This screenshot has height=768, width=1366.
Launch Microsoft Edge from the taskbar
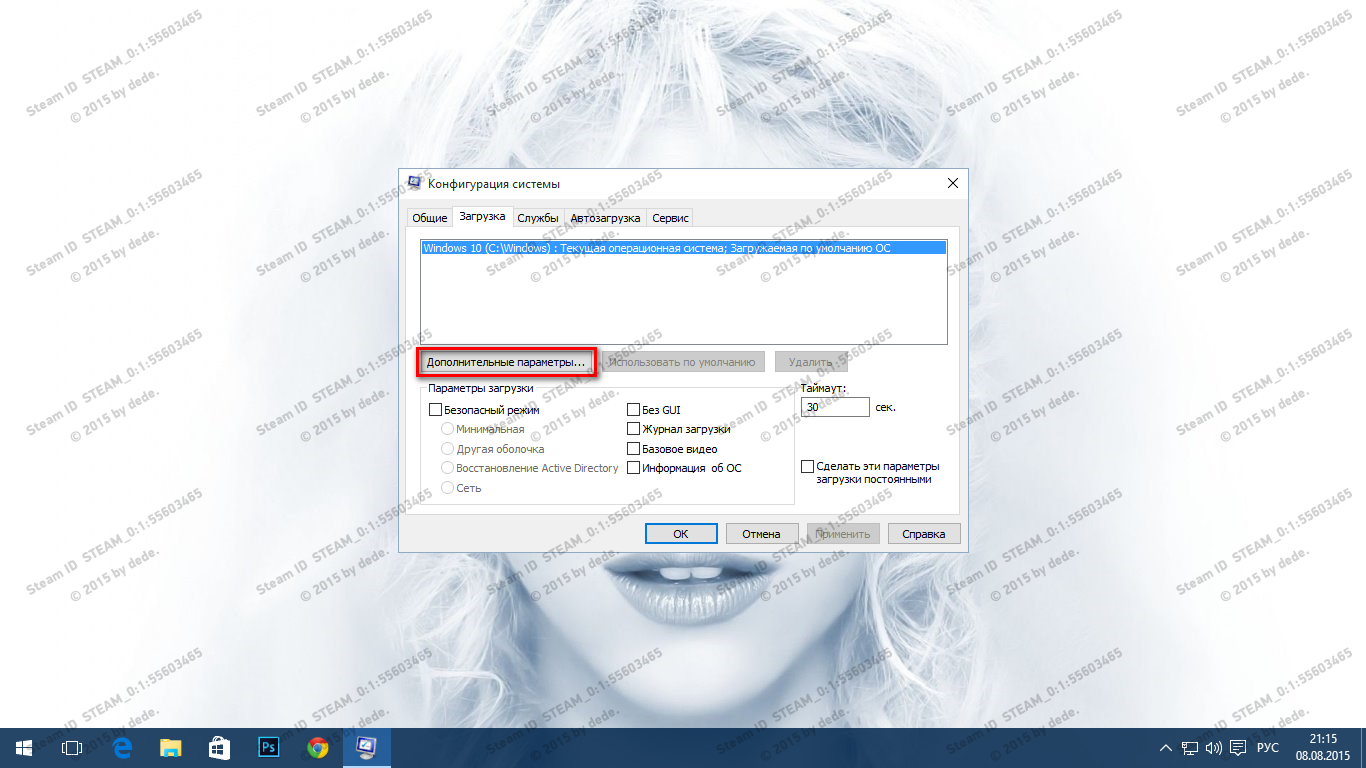pos(122,747)
